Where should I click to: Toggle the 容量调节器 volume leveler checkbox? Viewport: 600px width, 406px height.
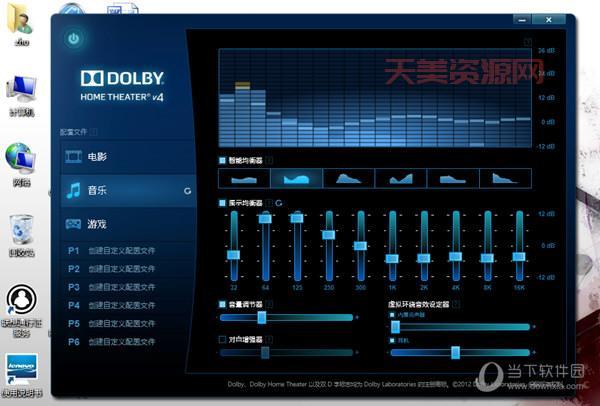pos(222,305)
